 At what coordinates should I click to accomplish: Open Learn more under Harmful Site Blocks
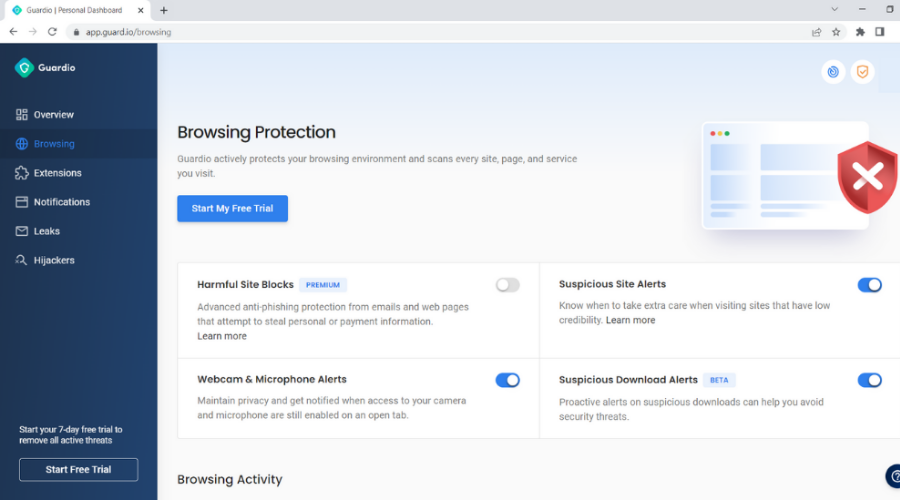point(222,336)
